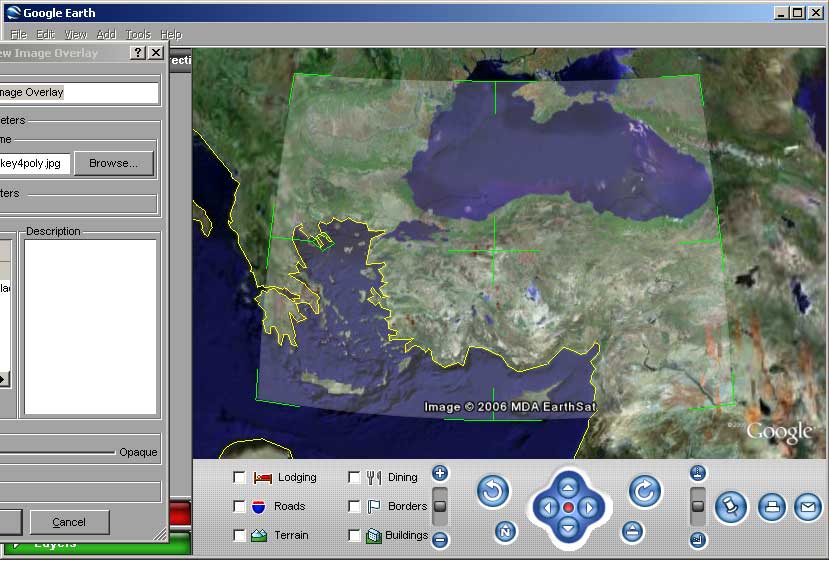Click inside the Description text area
The height and width of the screenshot is (561, 829).
pos(90,326)
